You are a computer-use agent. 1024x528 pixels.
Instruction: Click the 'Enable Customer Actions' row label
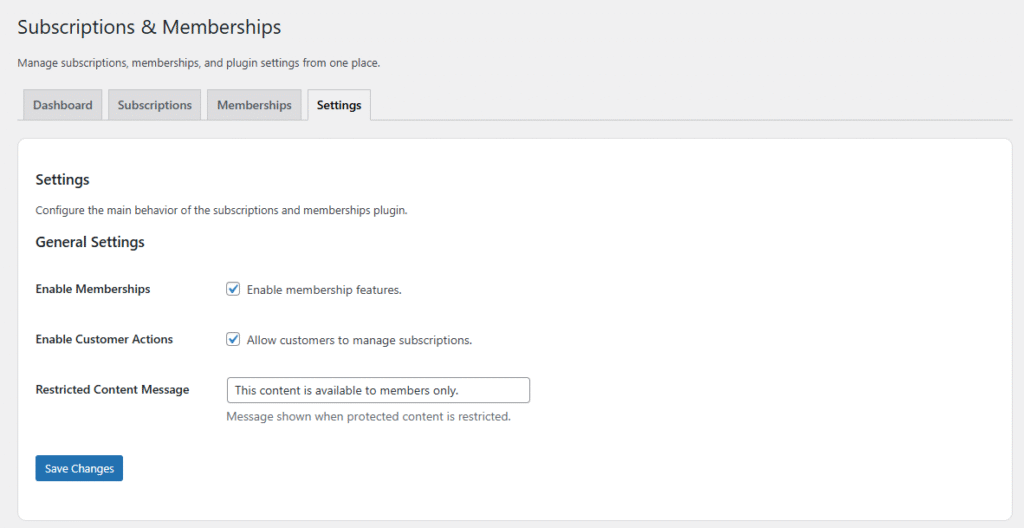click(104, 339)
